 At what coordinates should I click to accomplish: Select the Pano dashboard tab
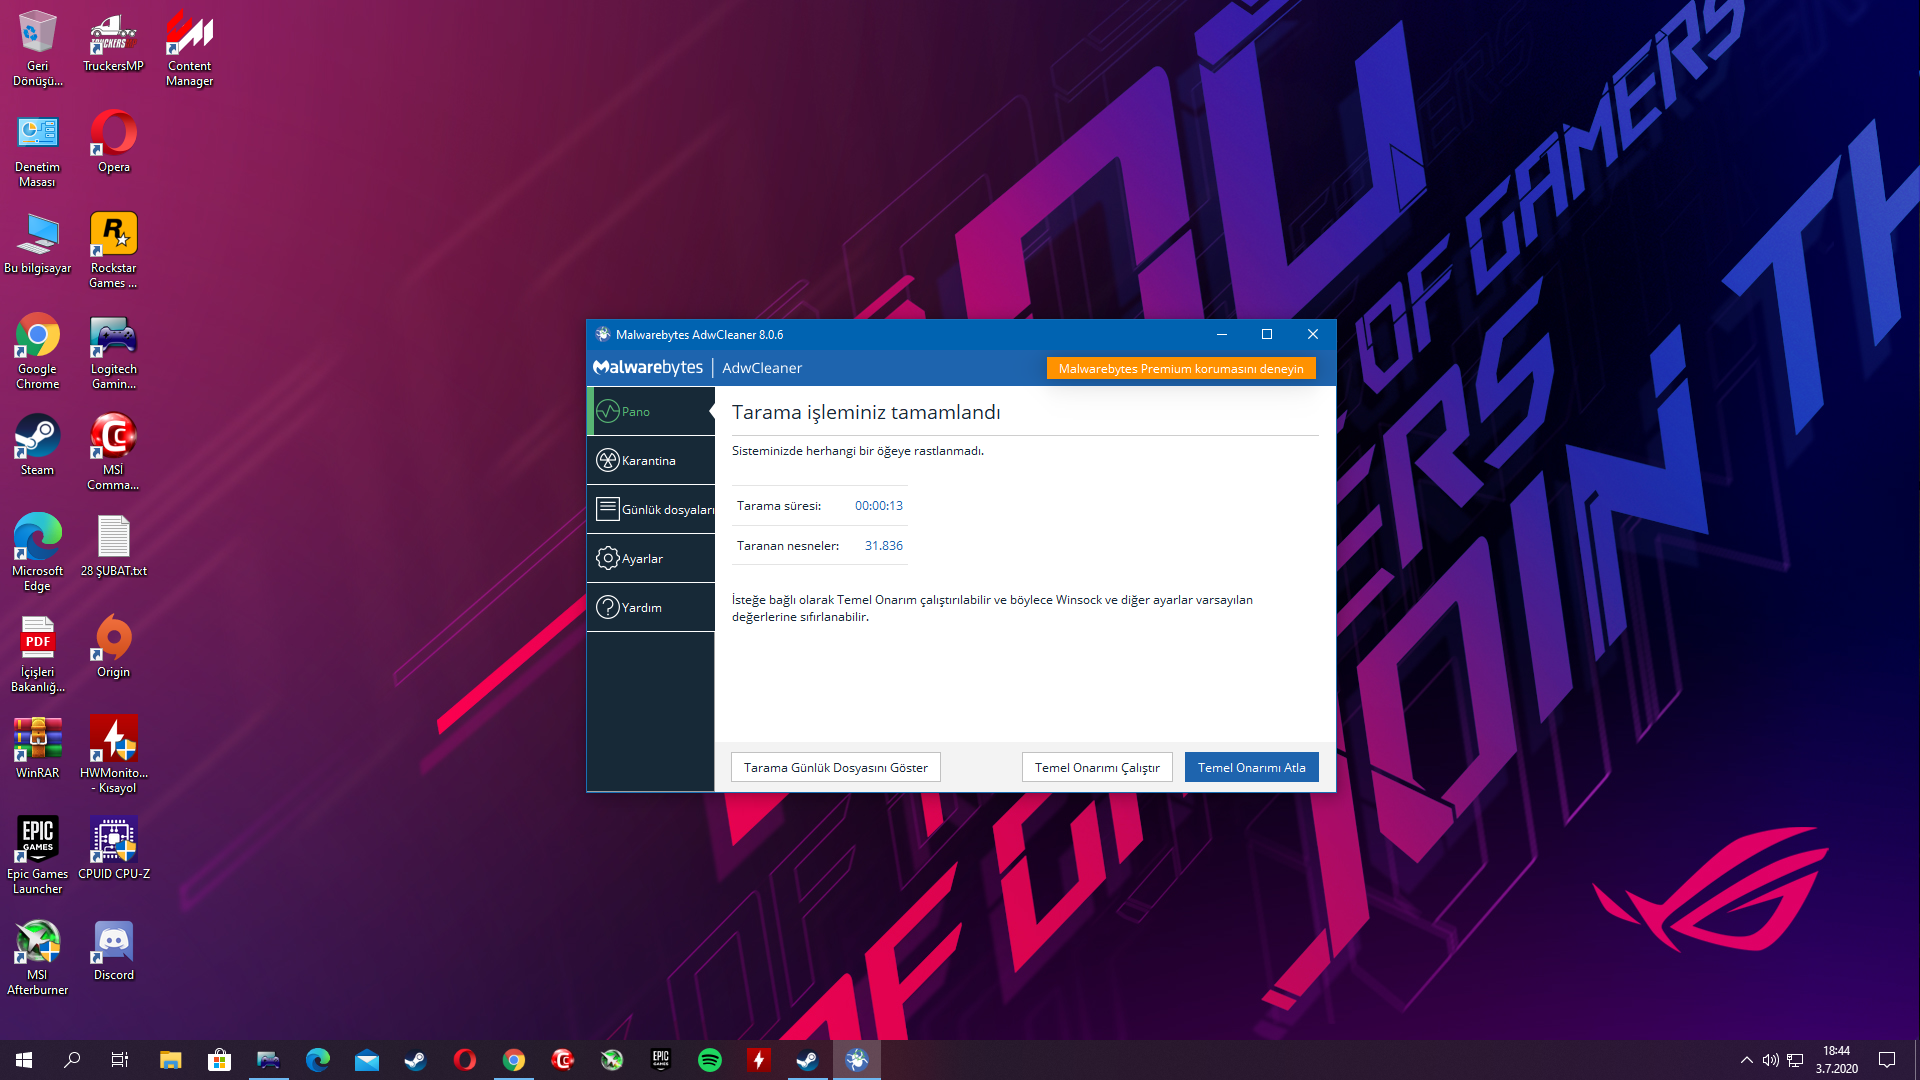tap(650, 411)
